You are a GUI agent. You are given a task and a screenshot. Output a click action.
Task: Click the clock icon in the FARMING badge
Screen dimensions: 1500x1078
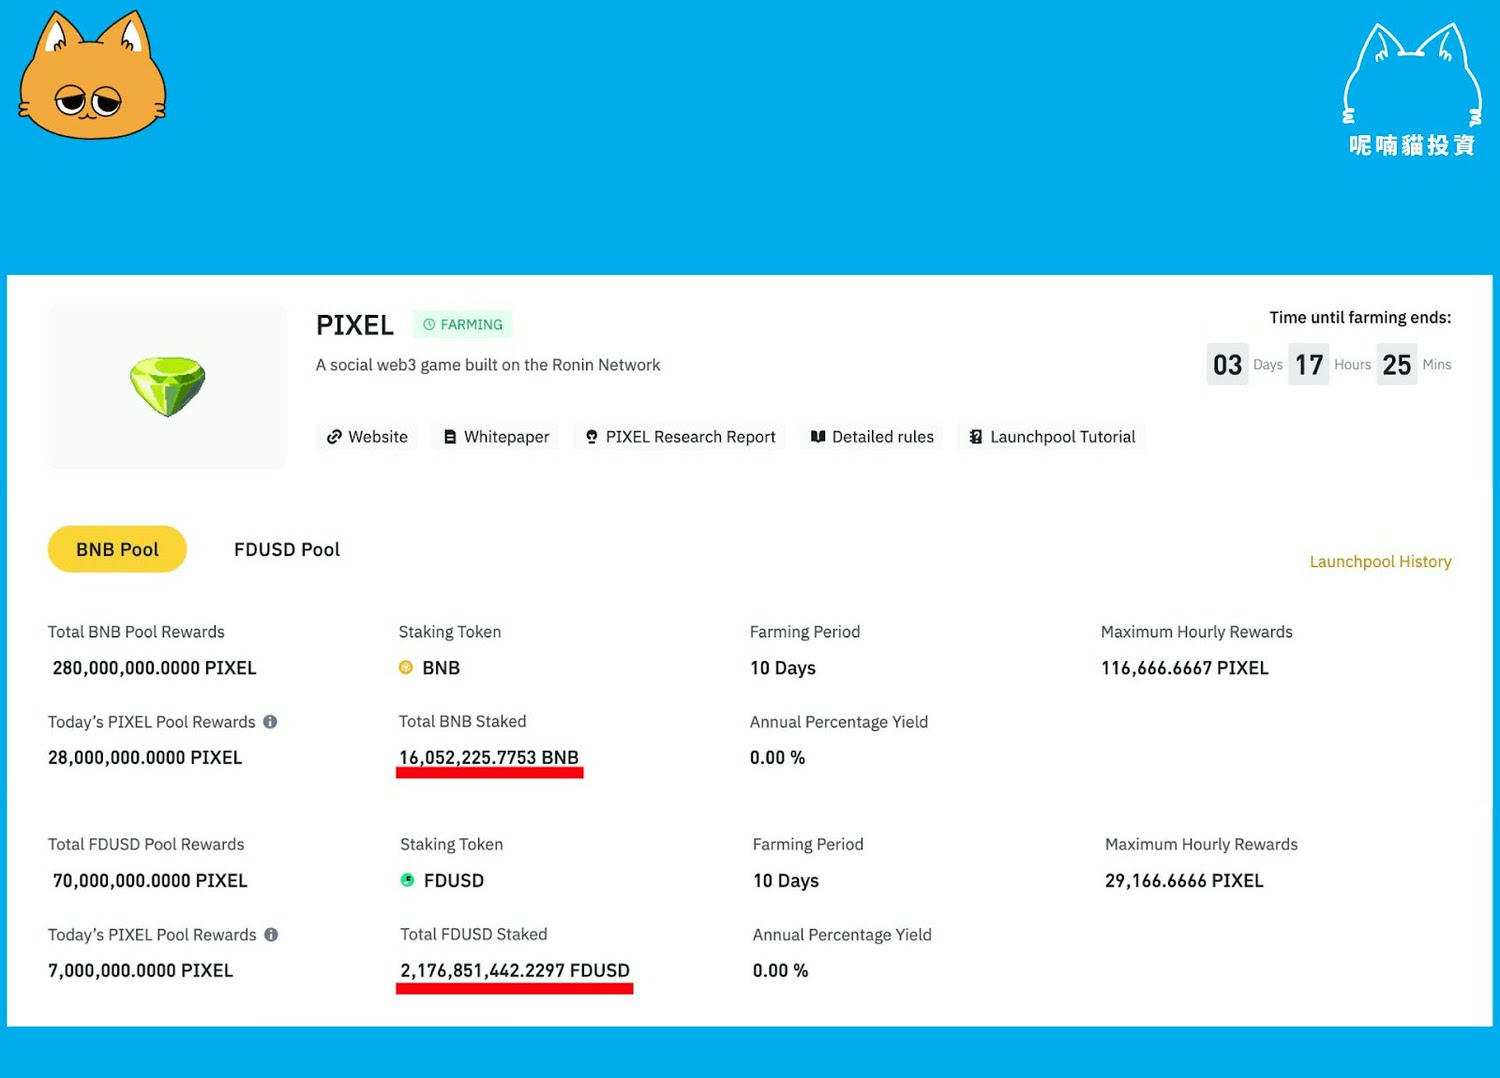tap(429, 325)
